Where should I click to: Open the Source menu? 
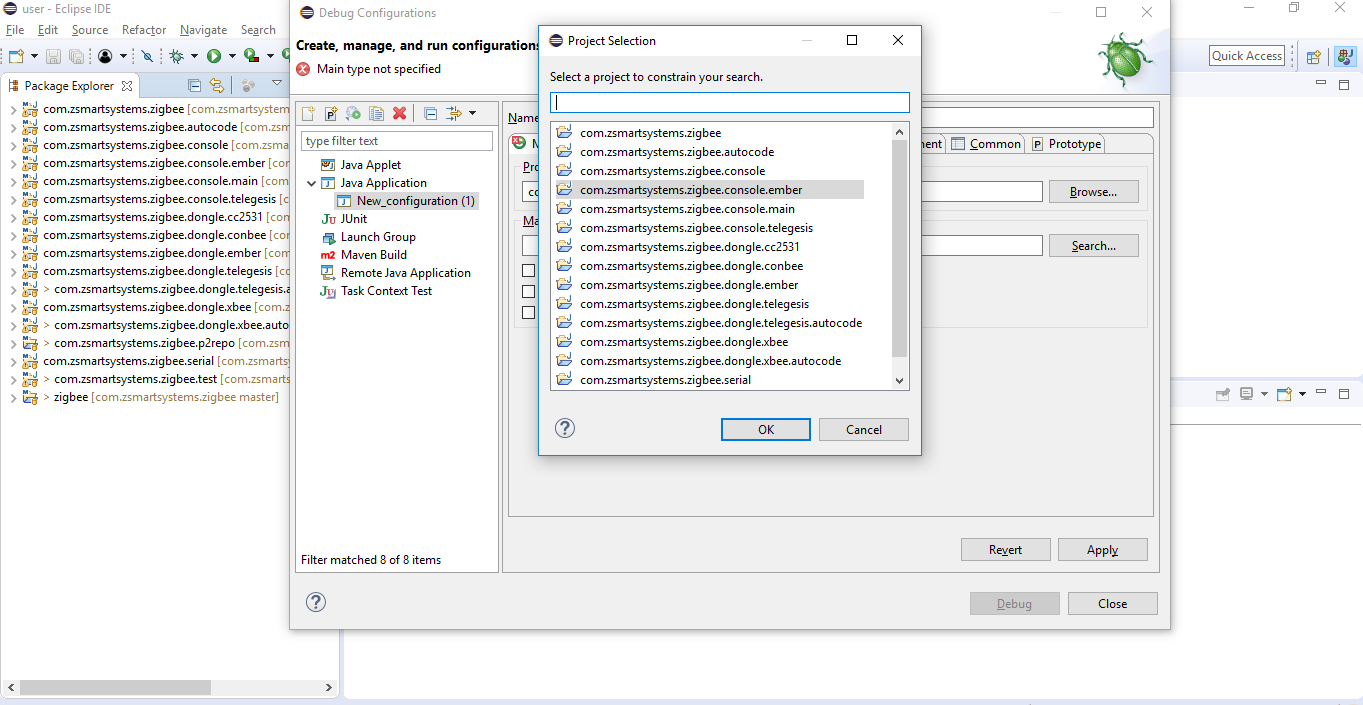[90, 30]
